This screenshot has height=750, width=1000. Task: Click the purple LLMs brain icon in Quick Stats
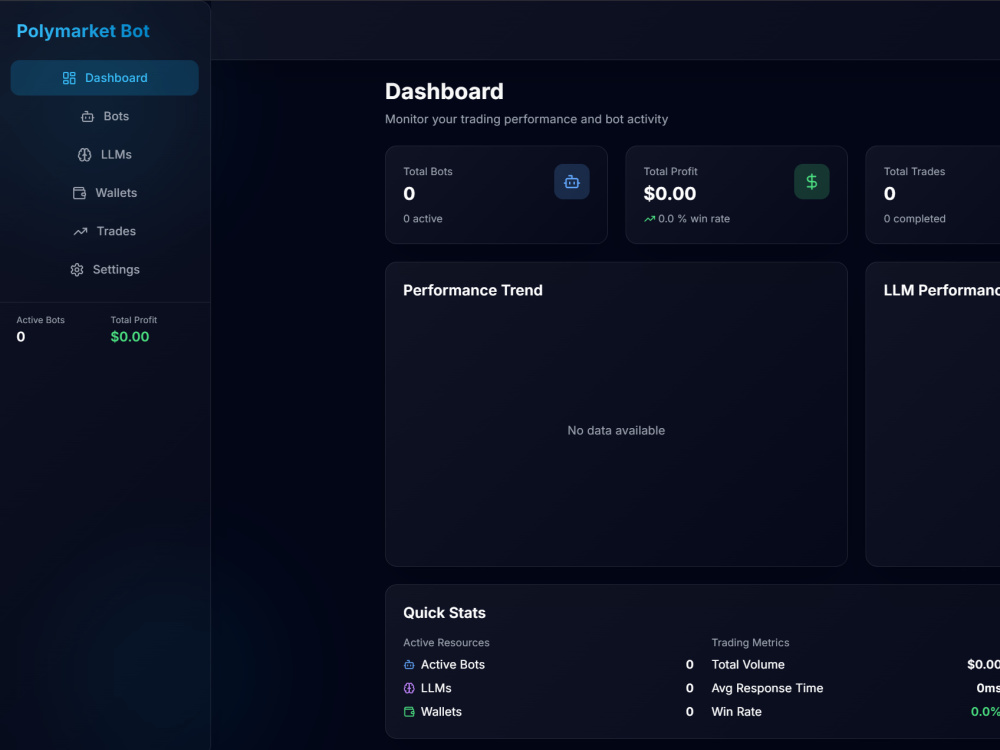[409, 688]
